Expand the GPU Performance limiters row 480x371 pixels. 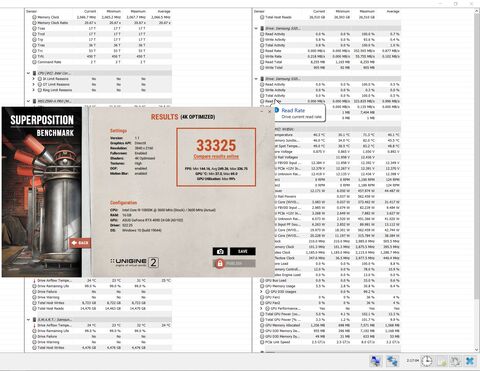click(262, 308)
